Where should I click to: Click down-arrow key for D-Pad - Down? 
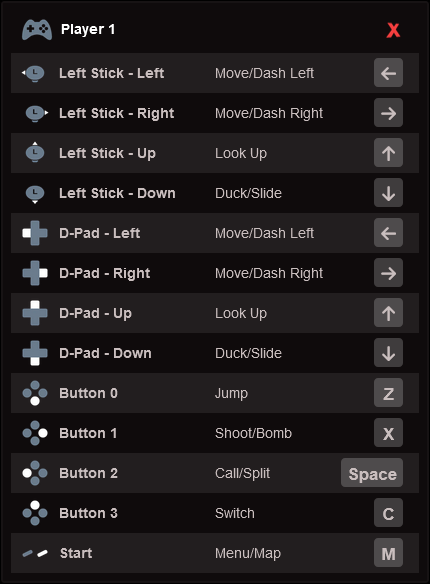[388, 353]
